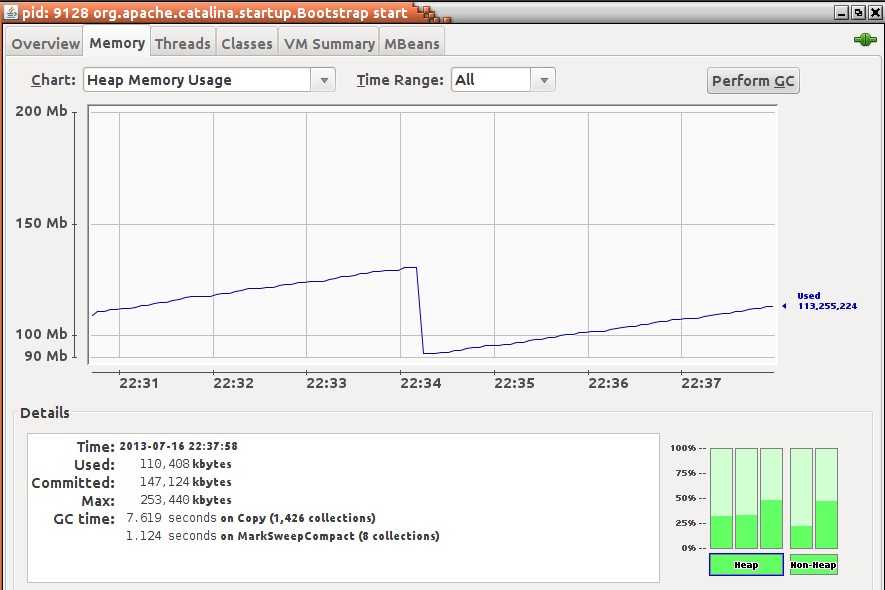Switch to the MBeans tab
Screen dimensions: 885x590
coord(411,43)
